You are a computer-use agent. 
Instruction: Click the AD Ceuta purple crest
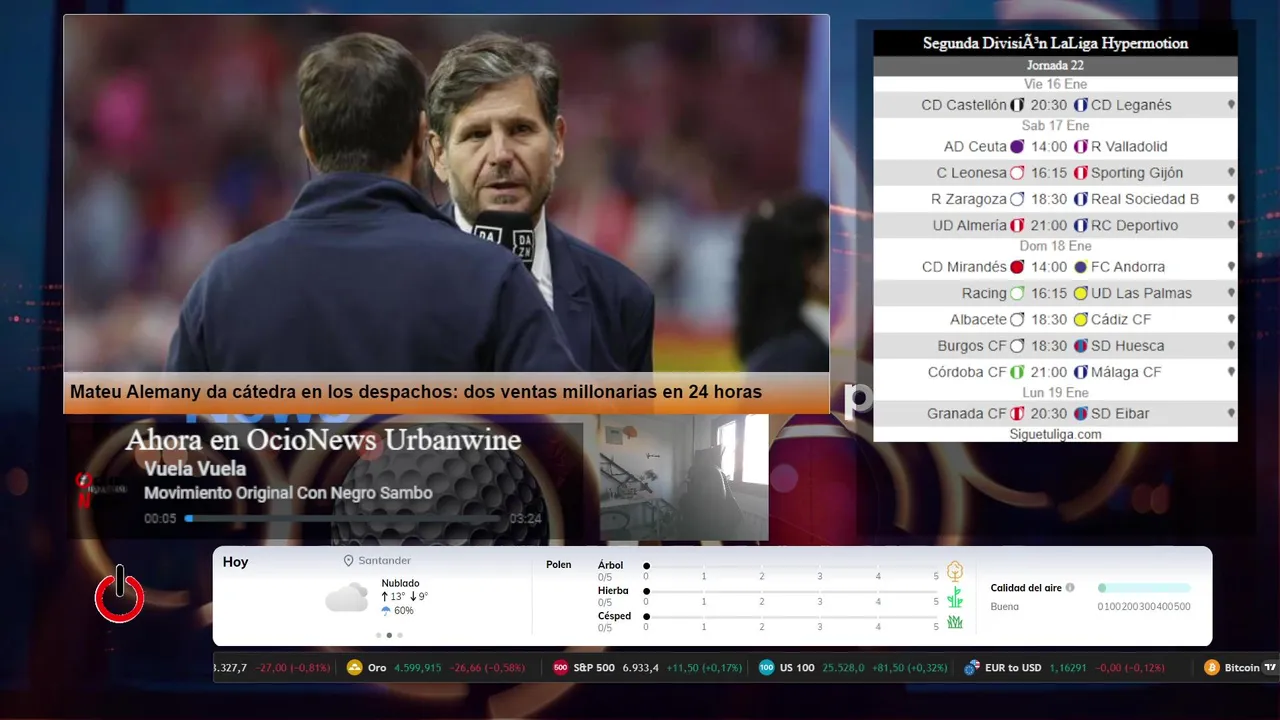[x=1017, y=146]
